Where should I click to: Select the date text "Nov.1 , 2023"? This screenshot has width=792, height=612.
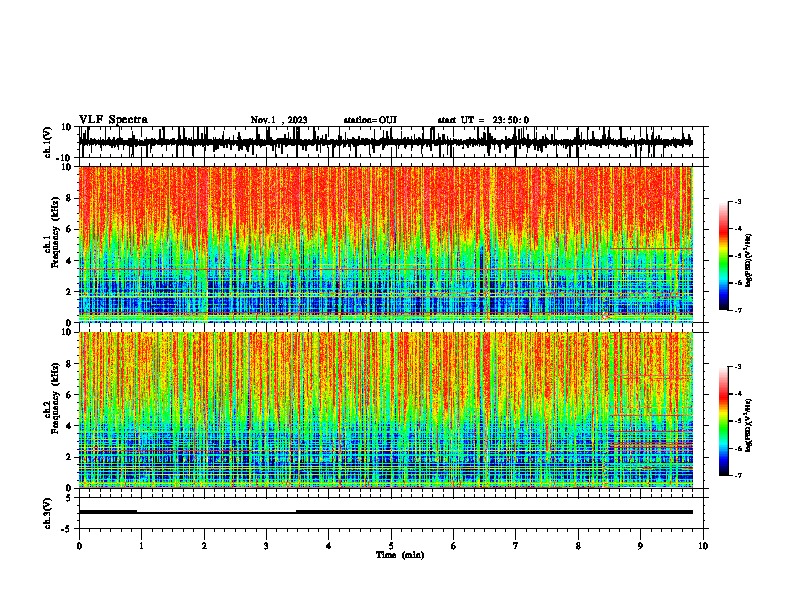click(x=279, y=120)
